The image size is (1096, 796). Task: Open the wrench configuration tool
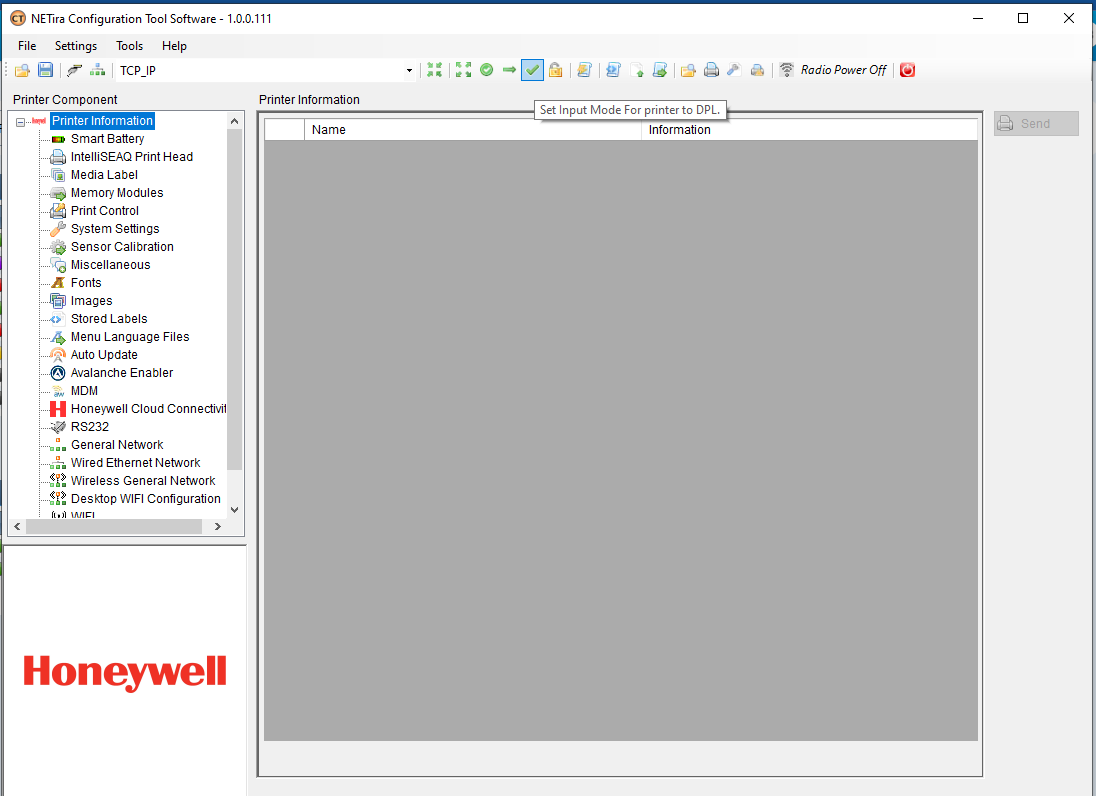[72, 70]
